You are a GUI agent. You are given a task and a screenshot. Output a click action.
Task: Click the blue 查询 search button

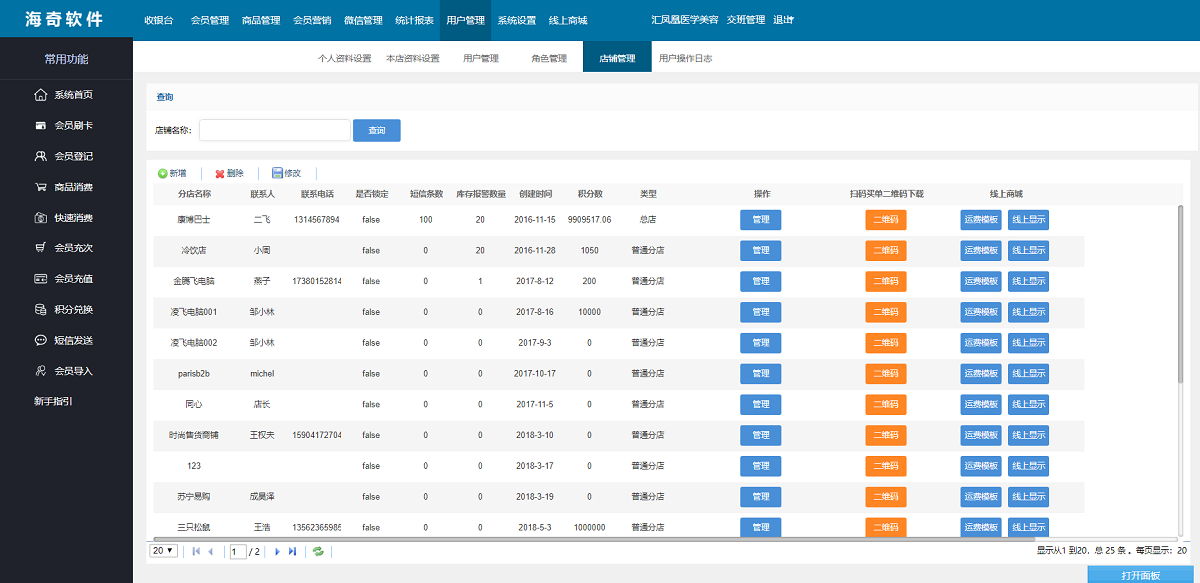point(377,130)
